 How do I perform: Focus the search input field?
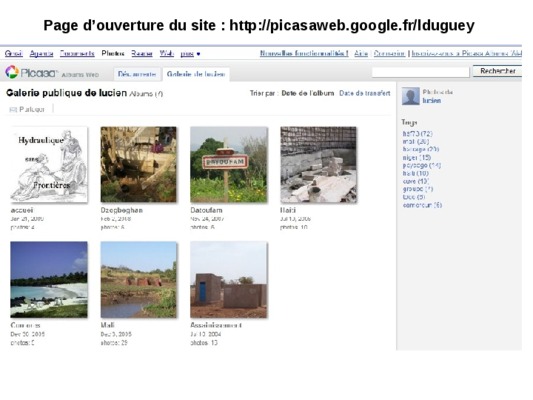420,72
